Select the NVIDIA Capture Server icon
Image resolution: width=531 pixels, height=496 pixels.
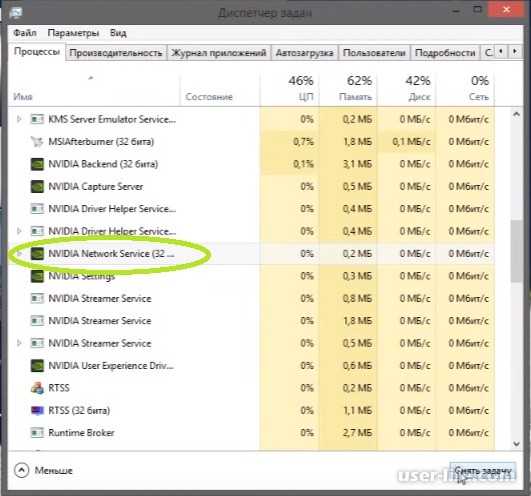pyautogui.click(x=37, y=187)
